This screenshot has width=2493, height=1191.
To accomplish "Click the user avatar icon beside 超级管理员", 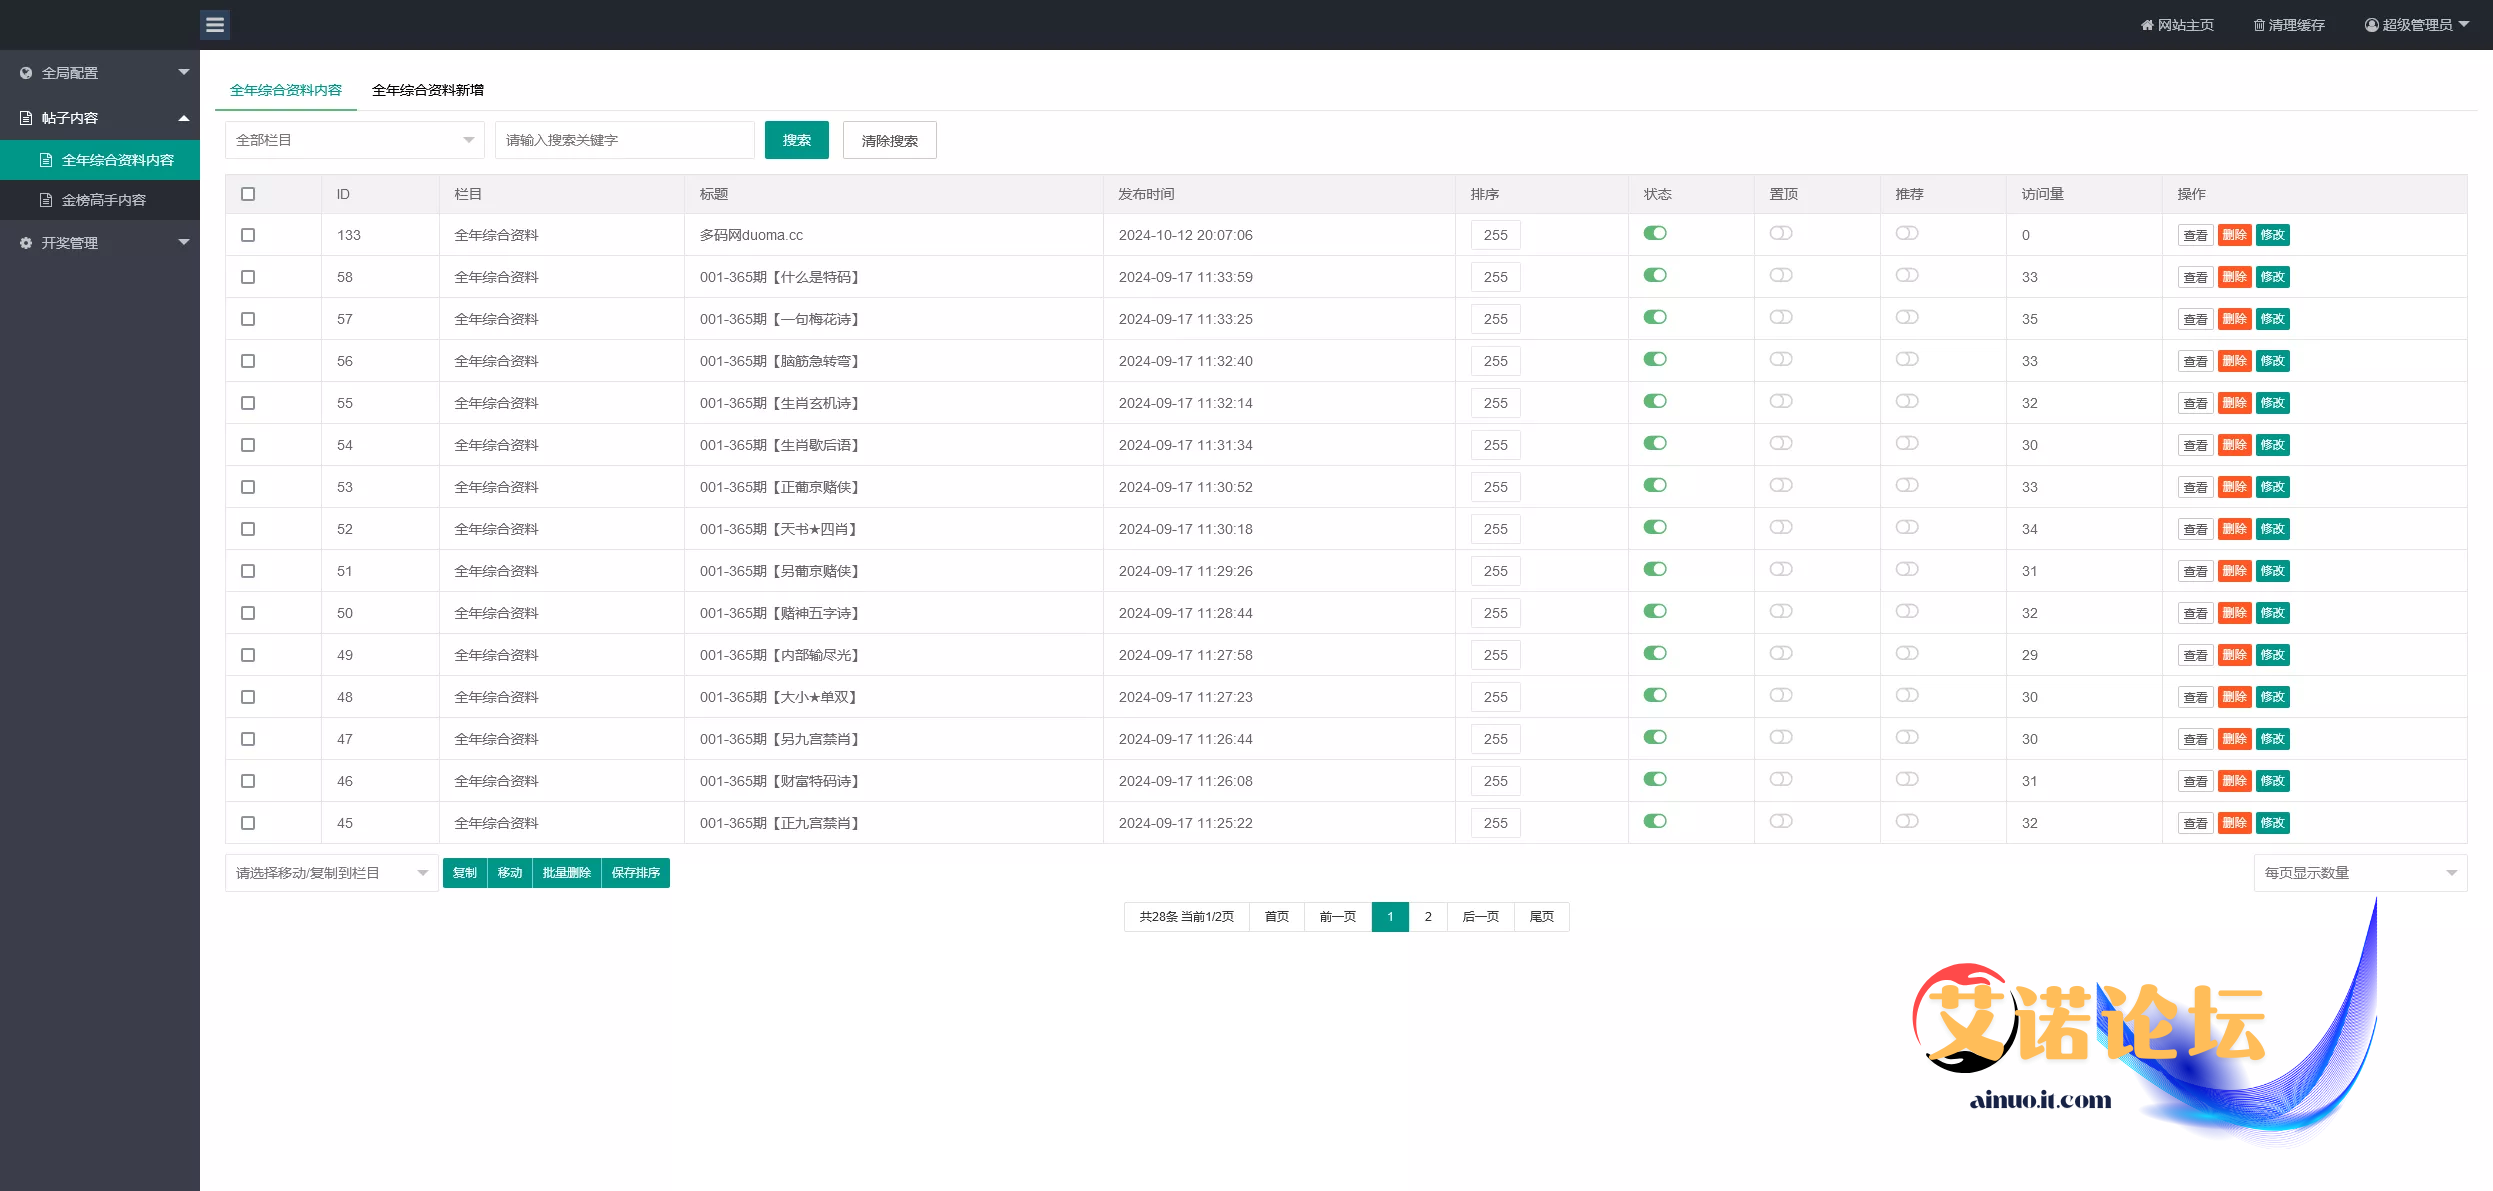I will pyautogui.click(x=2372, y=25).
